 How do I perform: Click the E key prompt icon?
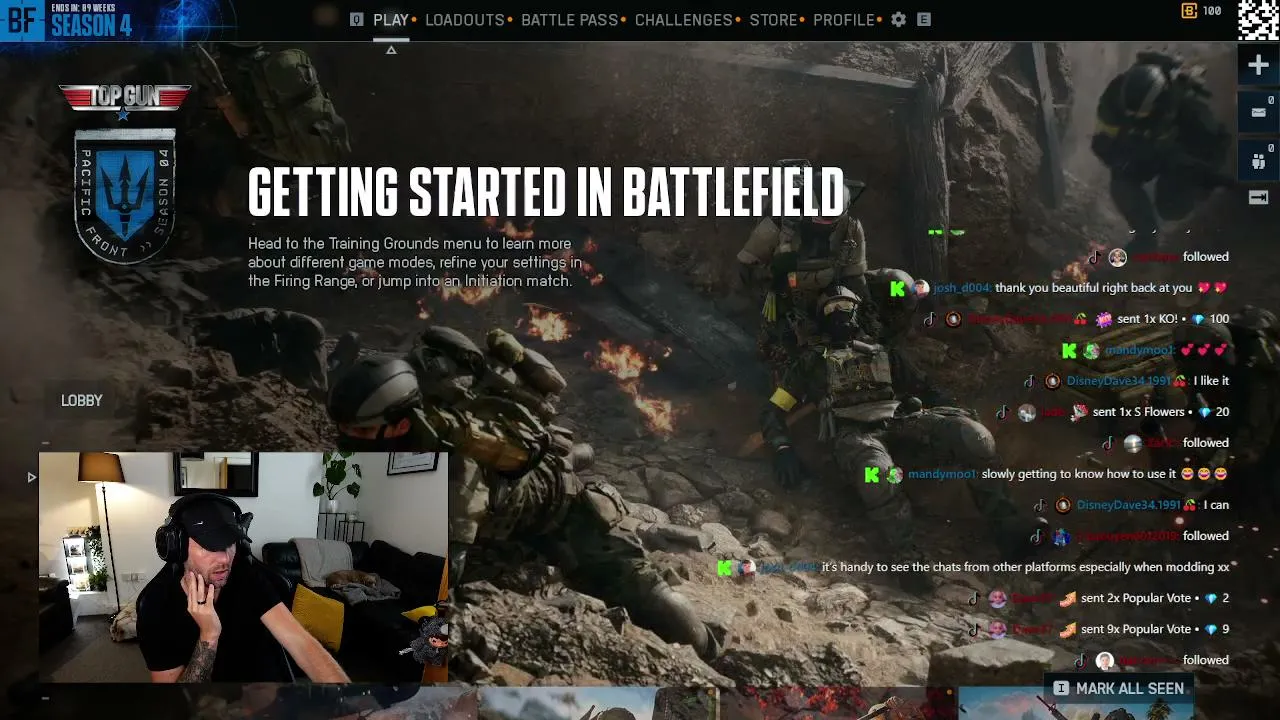(x=924, y=19)
